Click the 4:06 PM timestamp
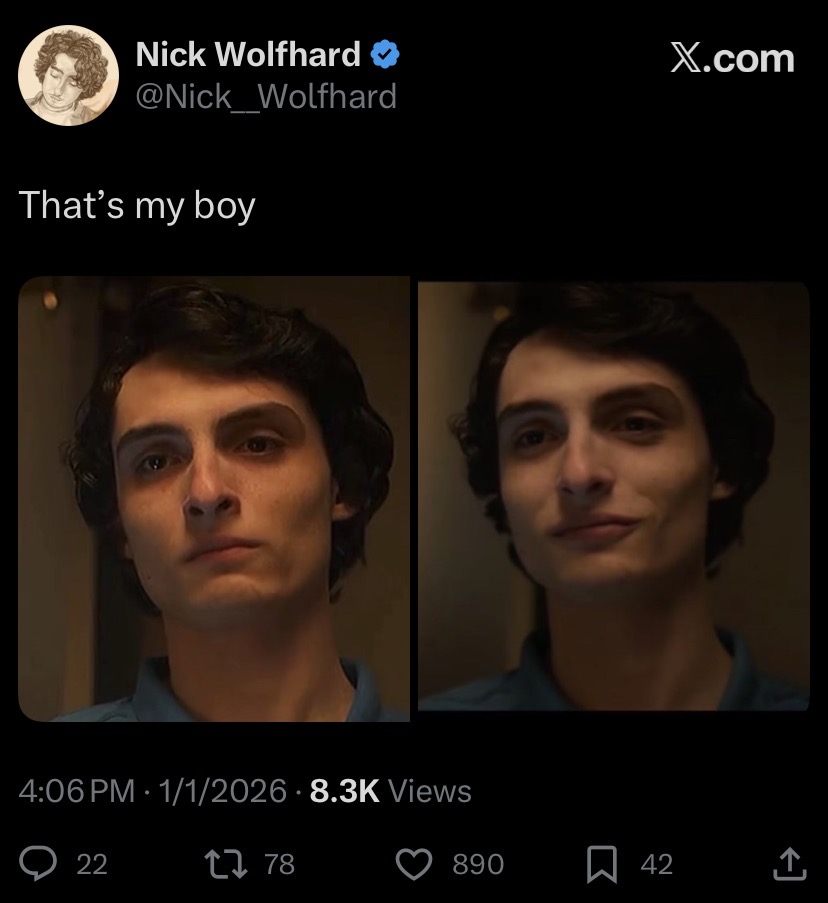828x903 pixels. coord(77,791)
